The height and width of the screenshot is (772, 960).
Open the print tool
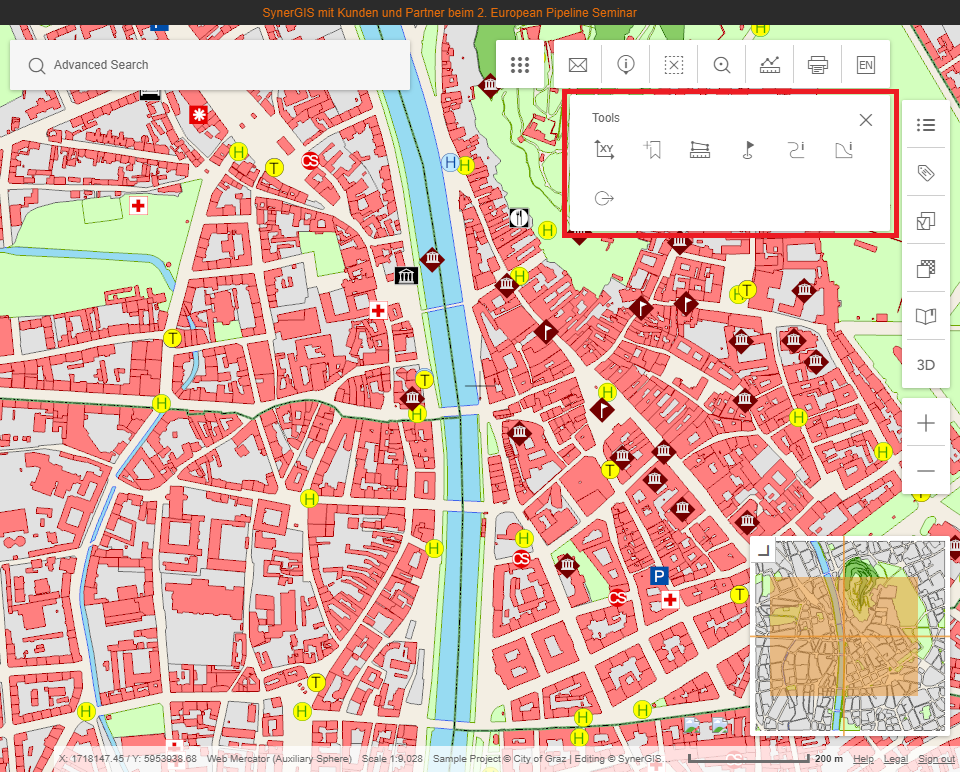pos(818,65)
